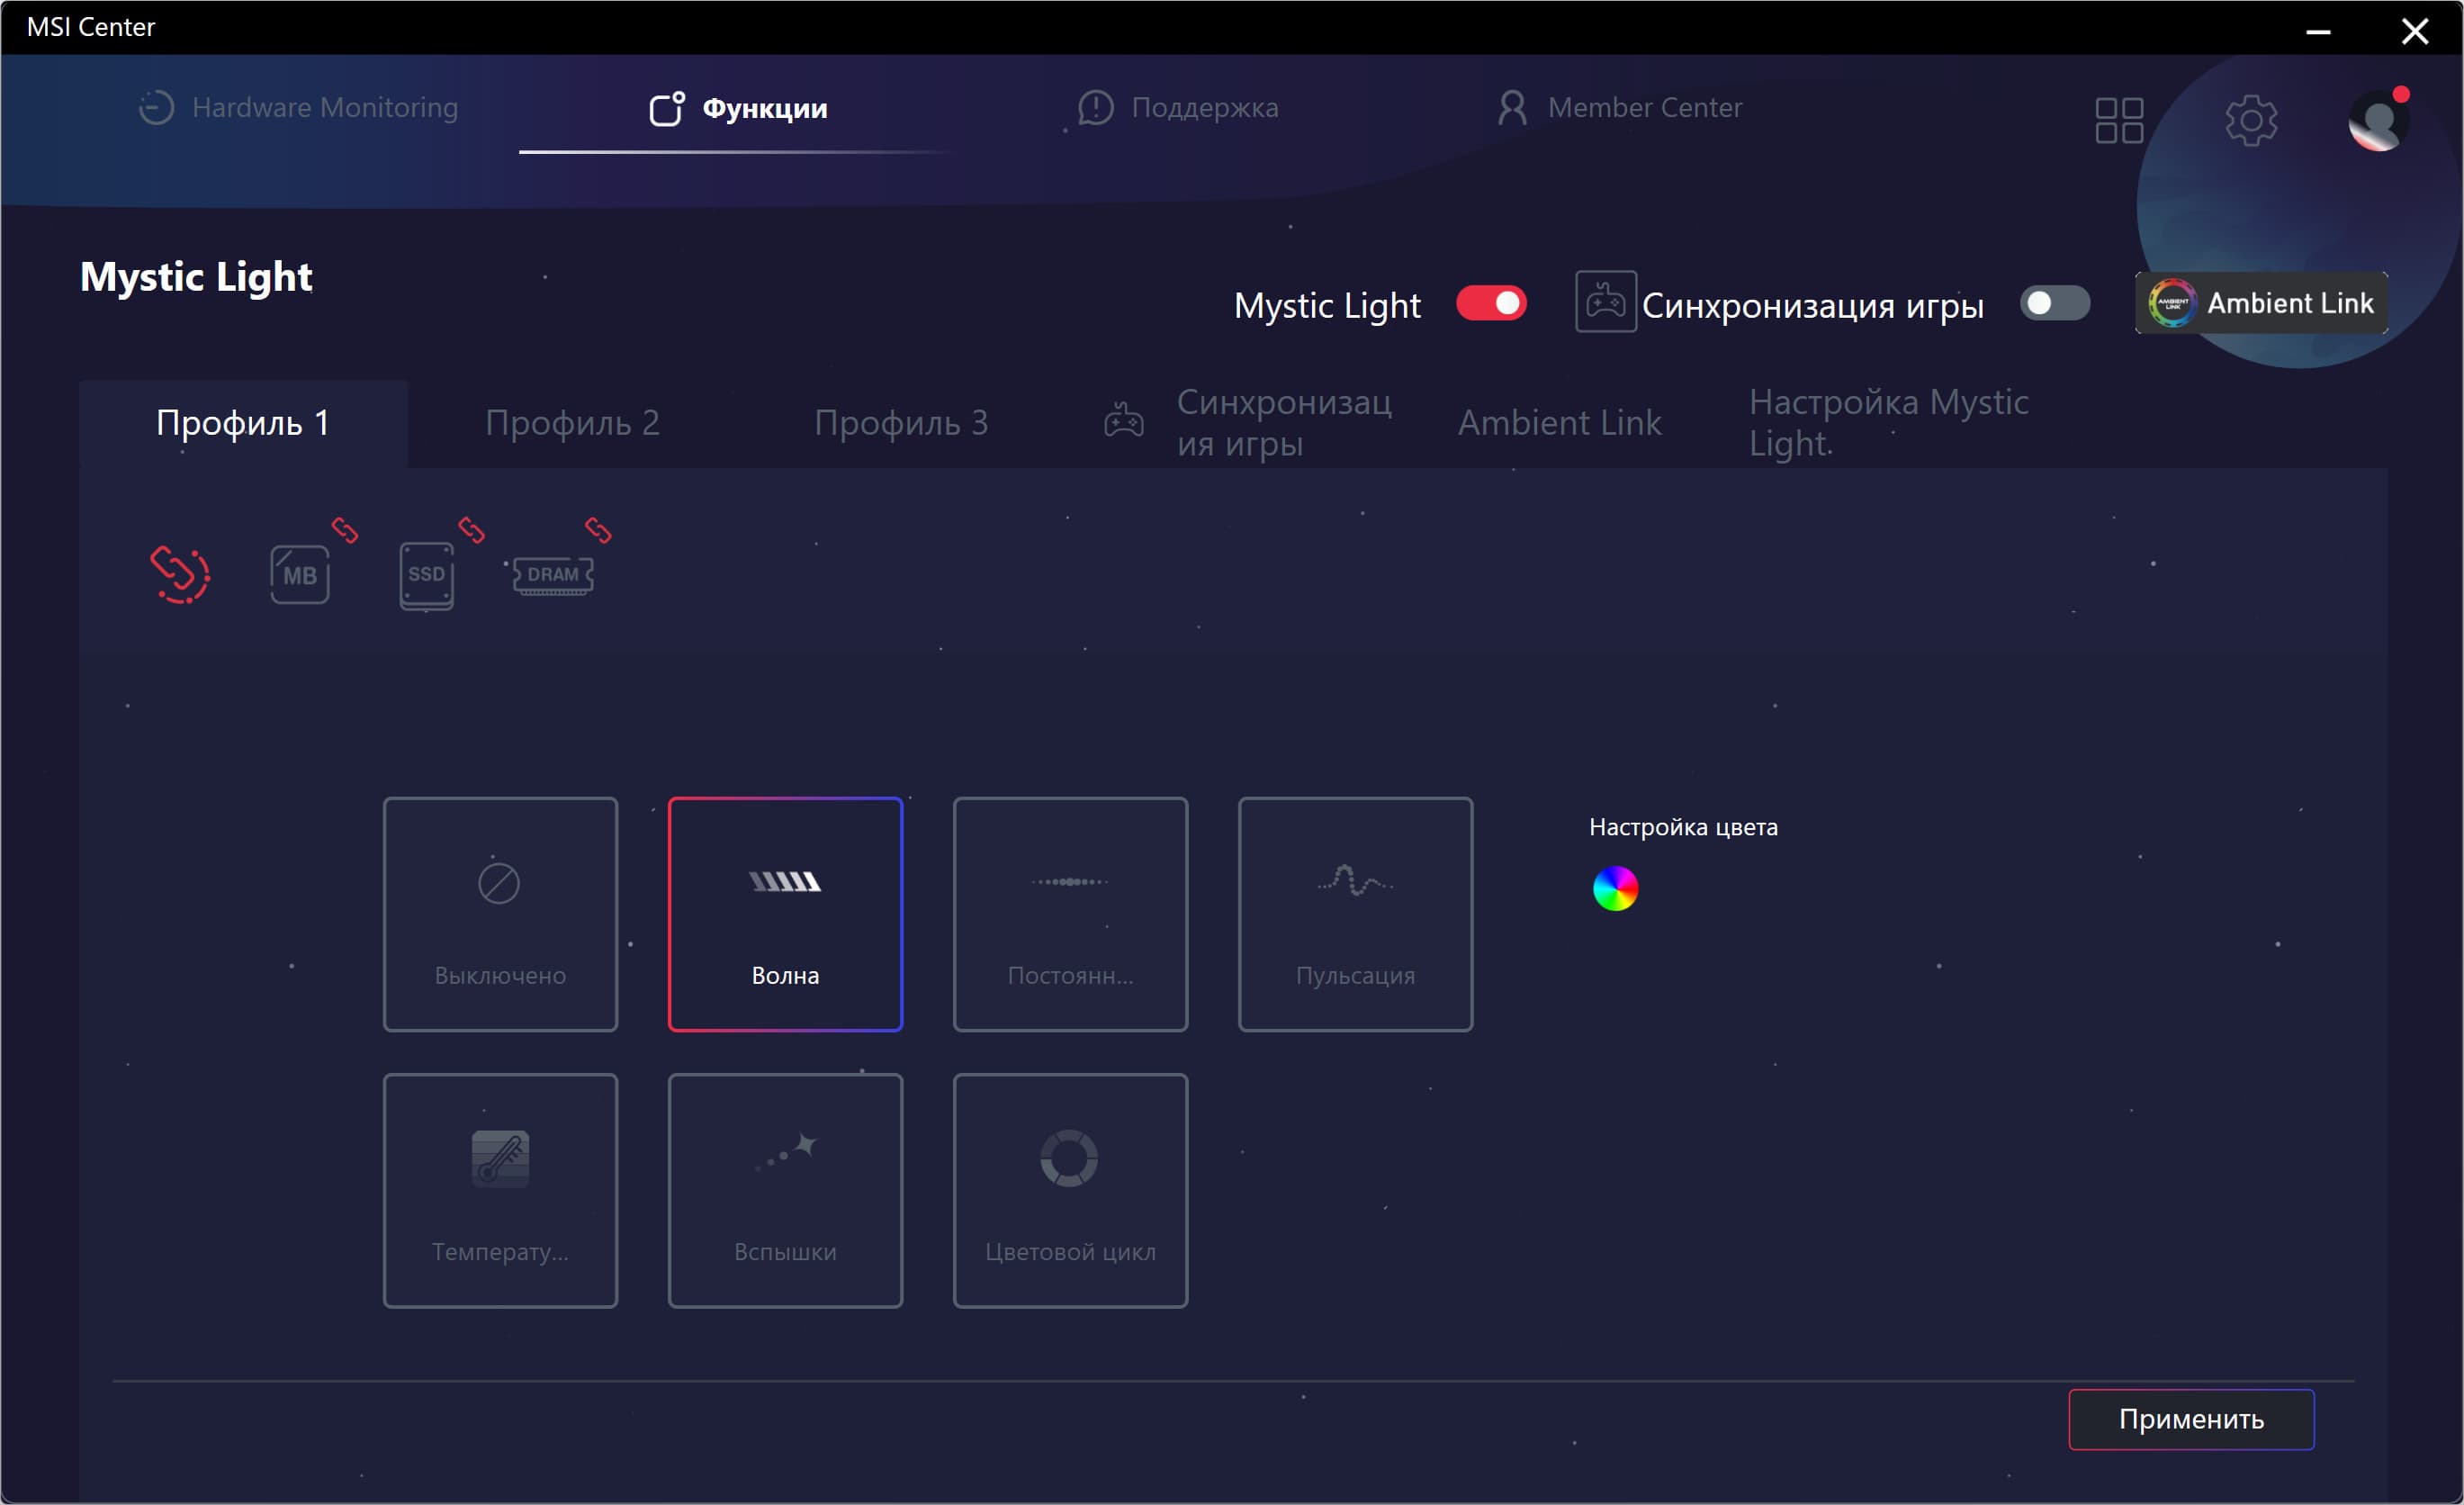Choose the Пульсация lighting effect
Viewport: 2464px width, 1505px height.
click(x=1355, y=914)
